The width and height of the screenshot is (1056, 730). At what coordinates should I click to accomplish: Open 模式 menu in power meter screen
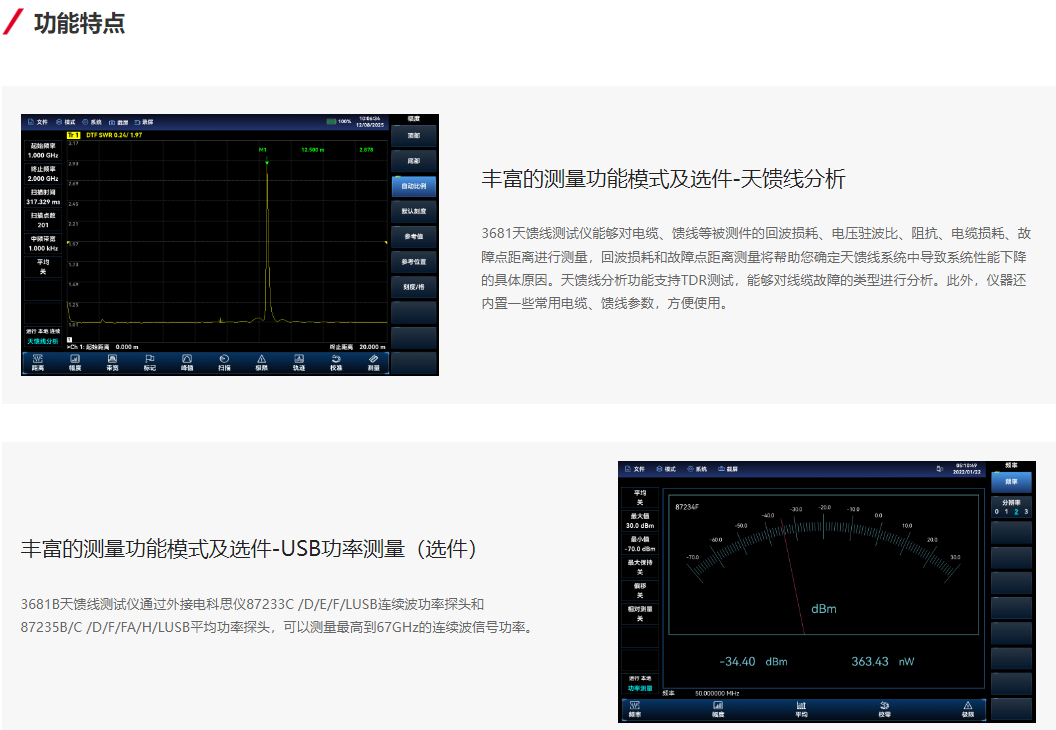tap(666, 469)
